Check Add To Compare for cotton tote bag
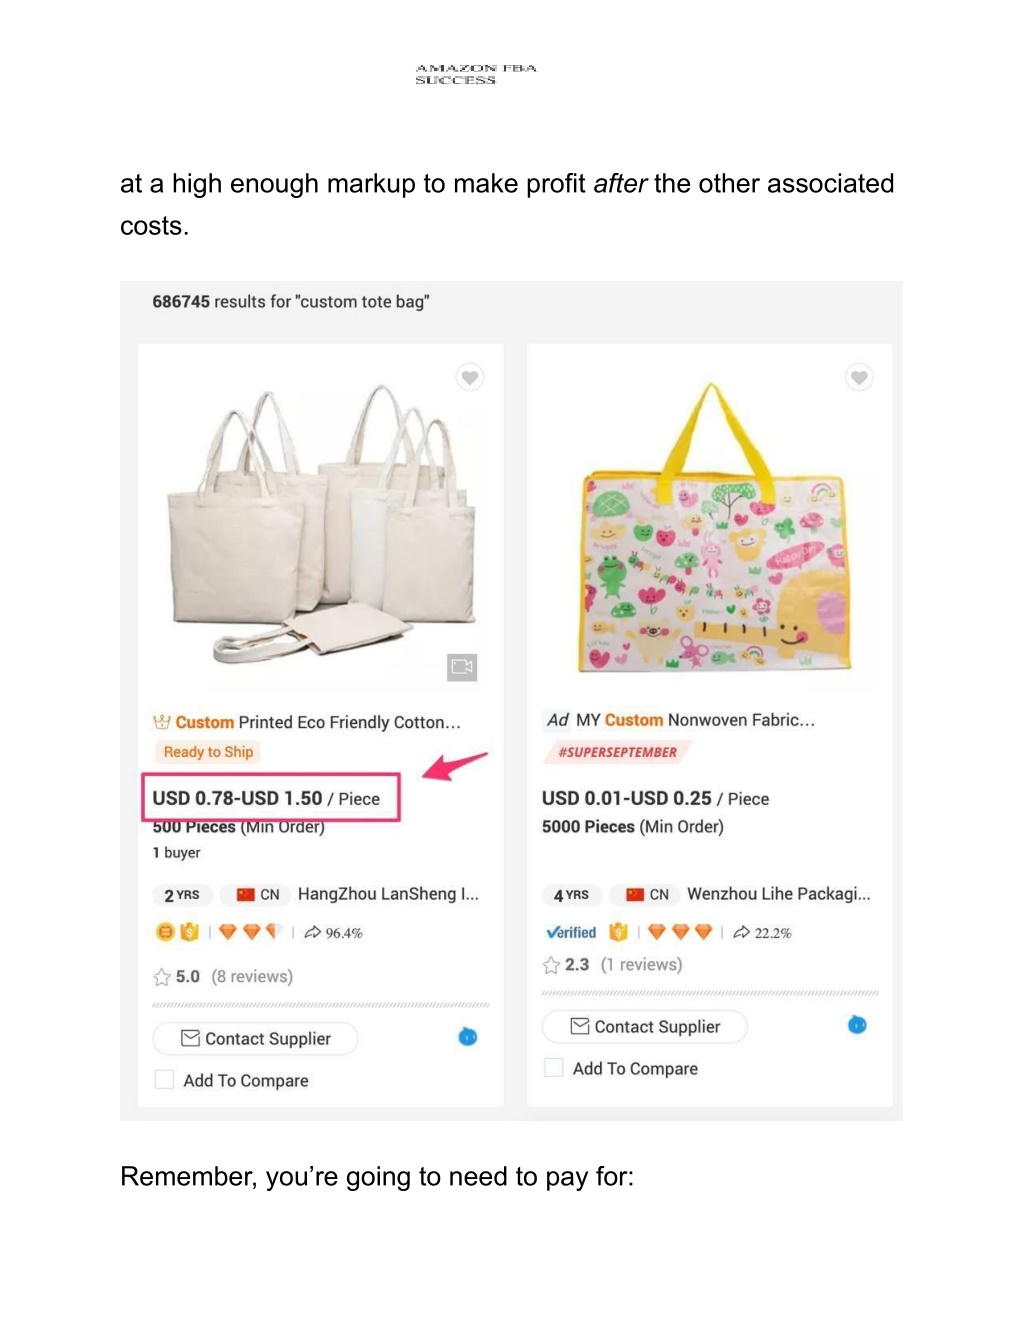1024x1325 pixels. pos(164,1080)
